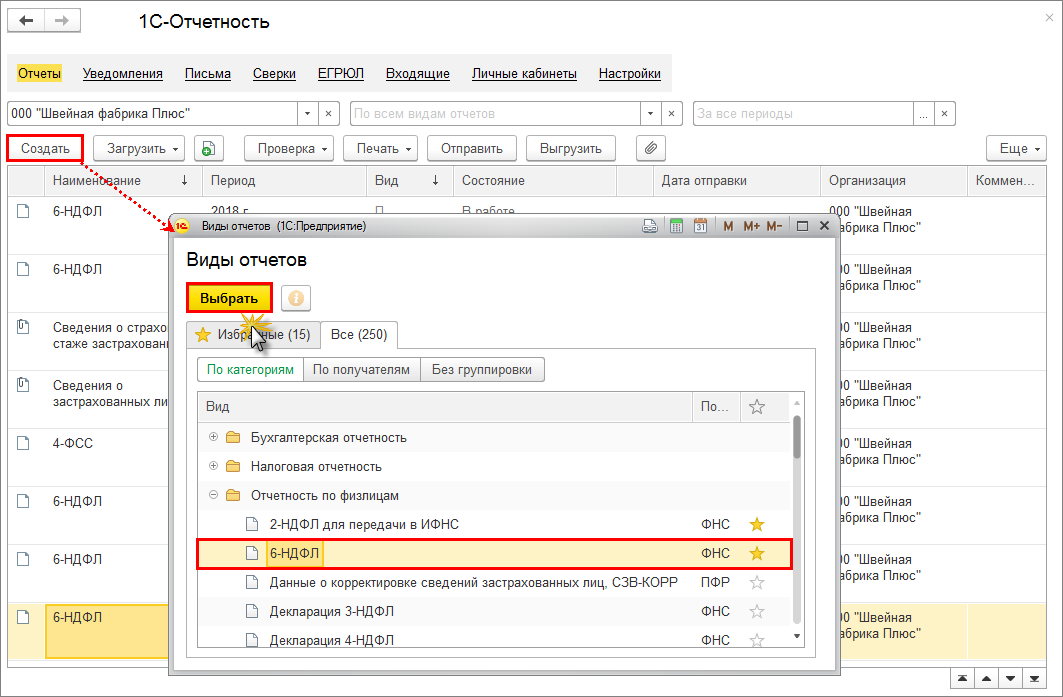Open the organization dropdown list
The image size is (1063, 697).
[x=308, y=114]
